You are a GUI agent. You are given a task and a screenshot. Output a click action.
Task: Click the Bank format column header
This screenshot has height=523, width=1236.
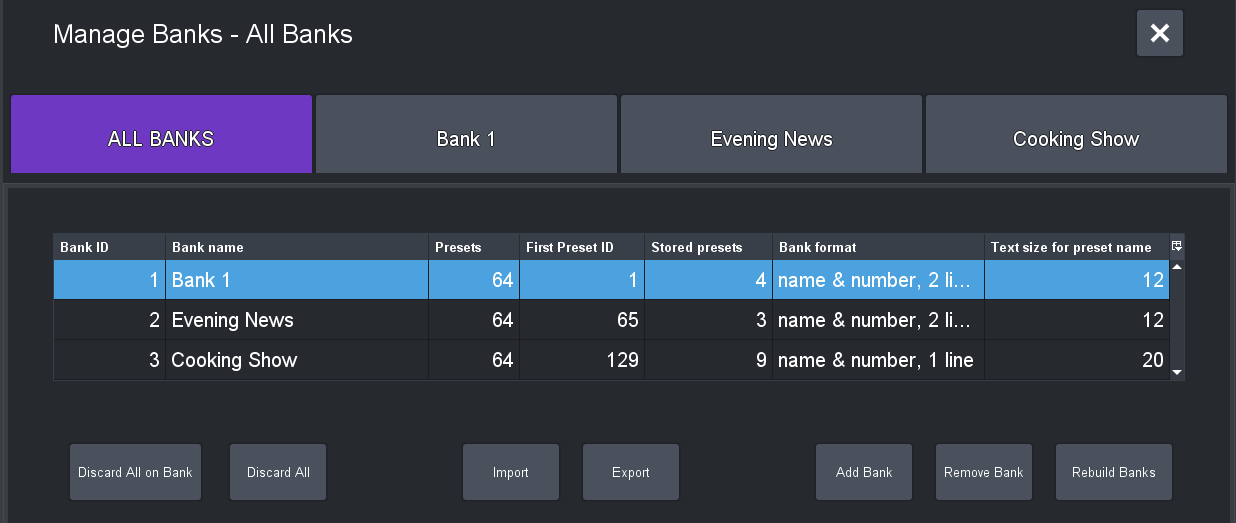click(879, 247)
